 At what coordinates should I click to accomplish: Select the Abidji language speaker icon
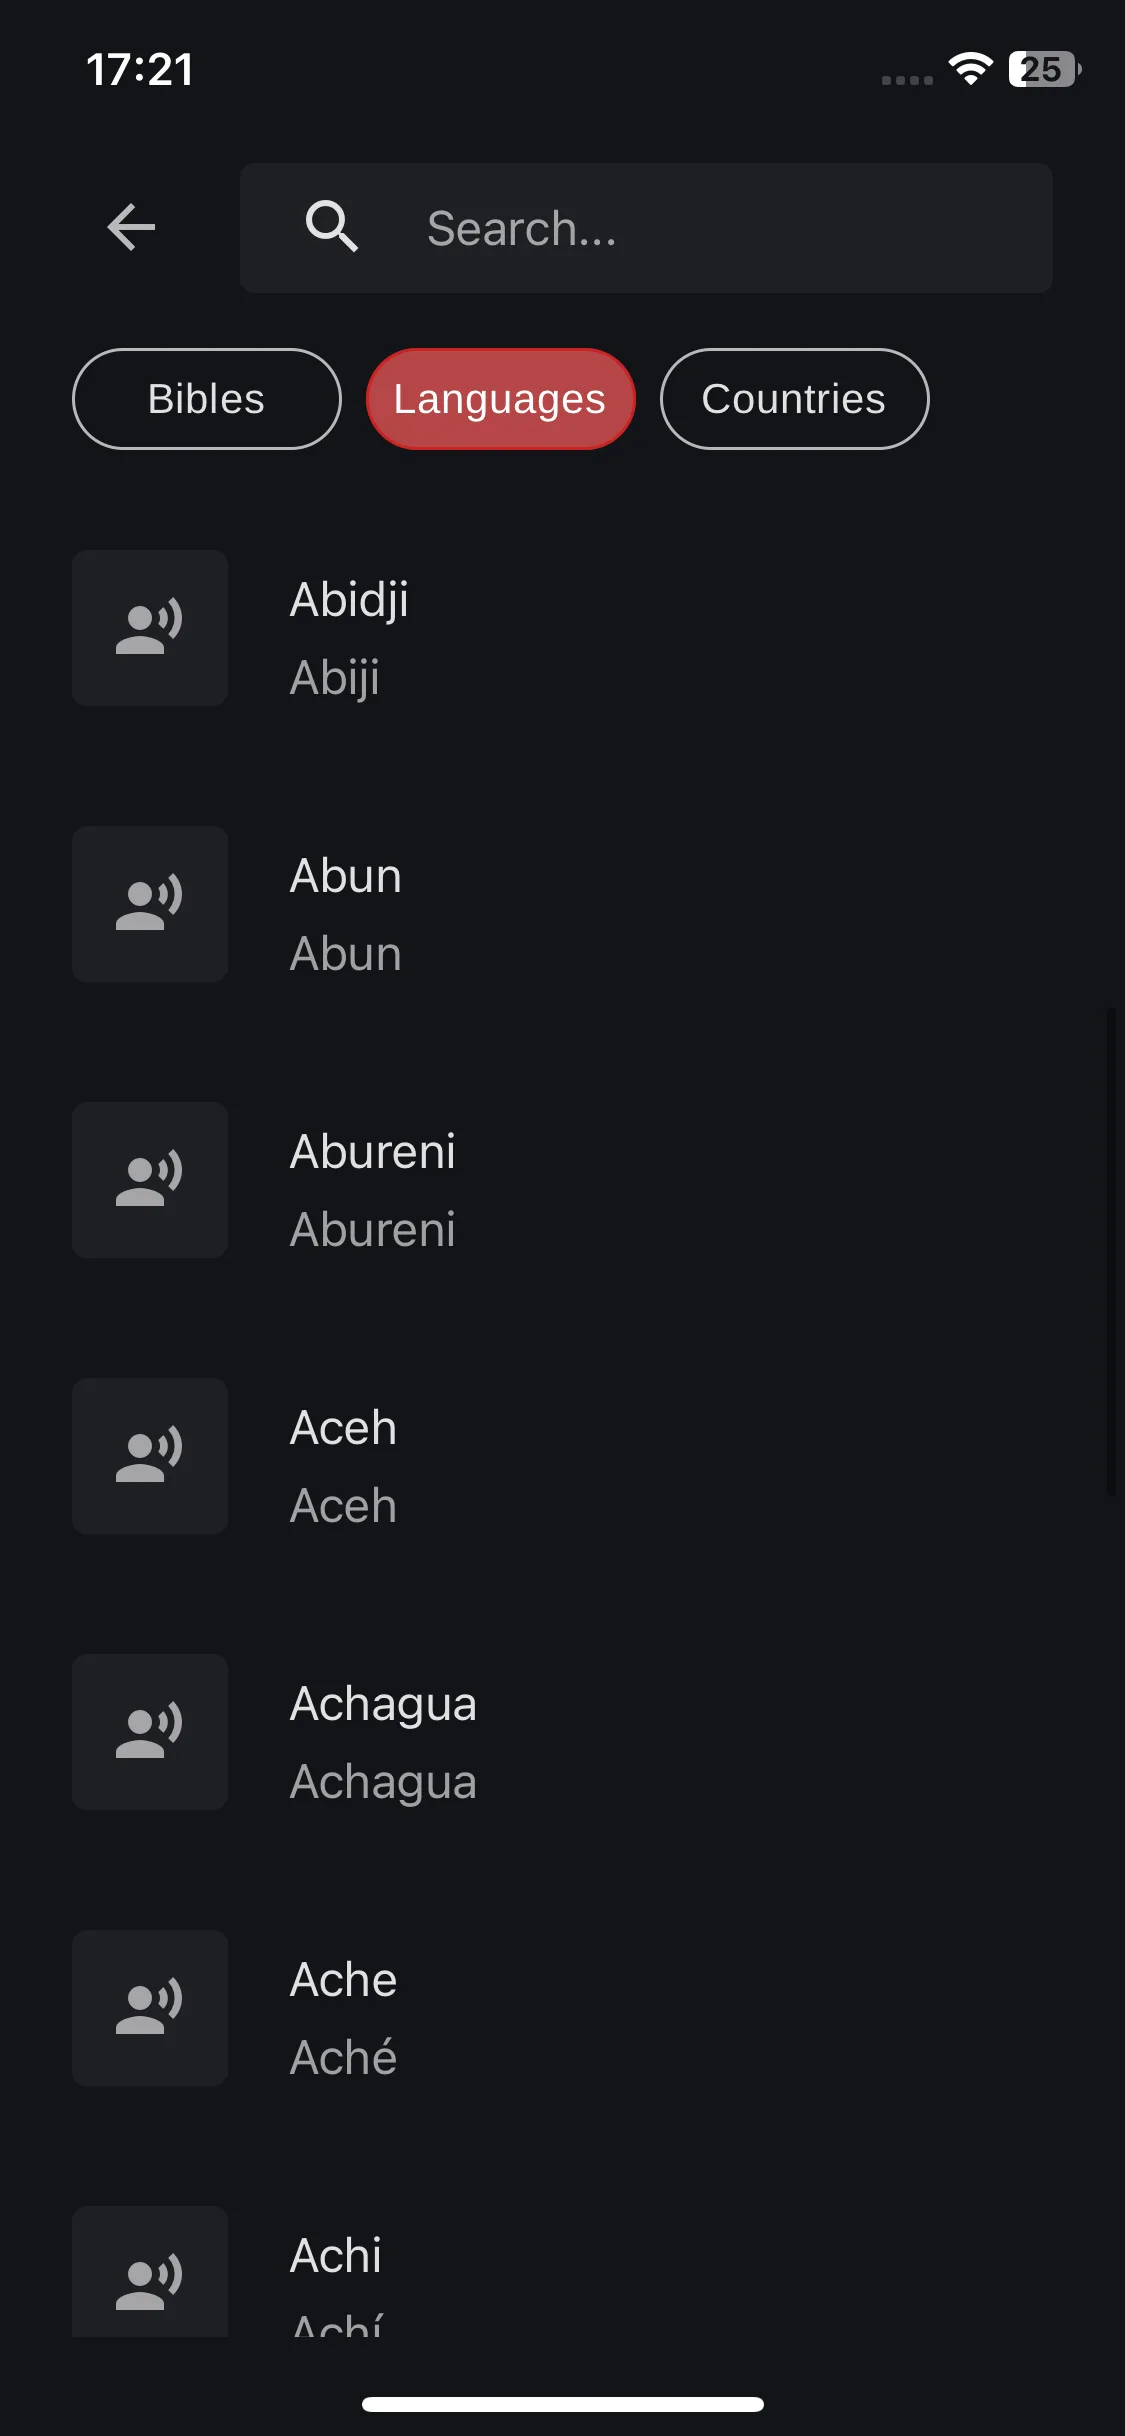pos(150,628)
